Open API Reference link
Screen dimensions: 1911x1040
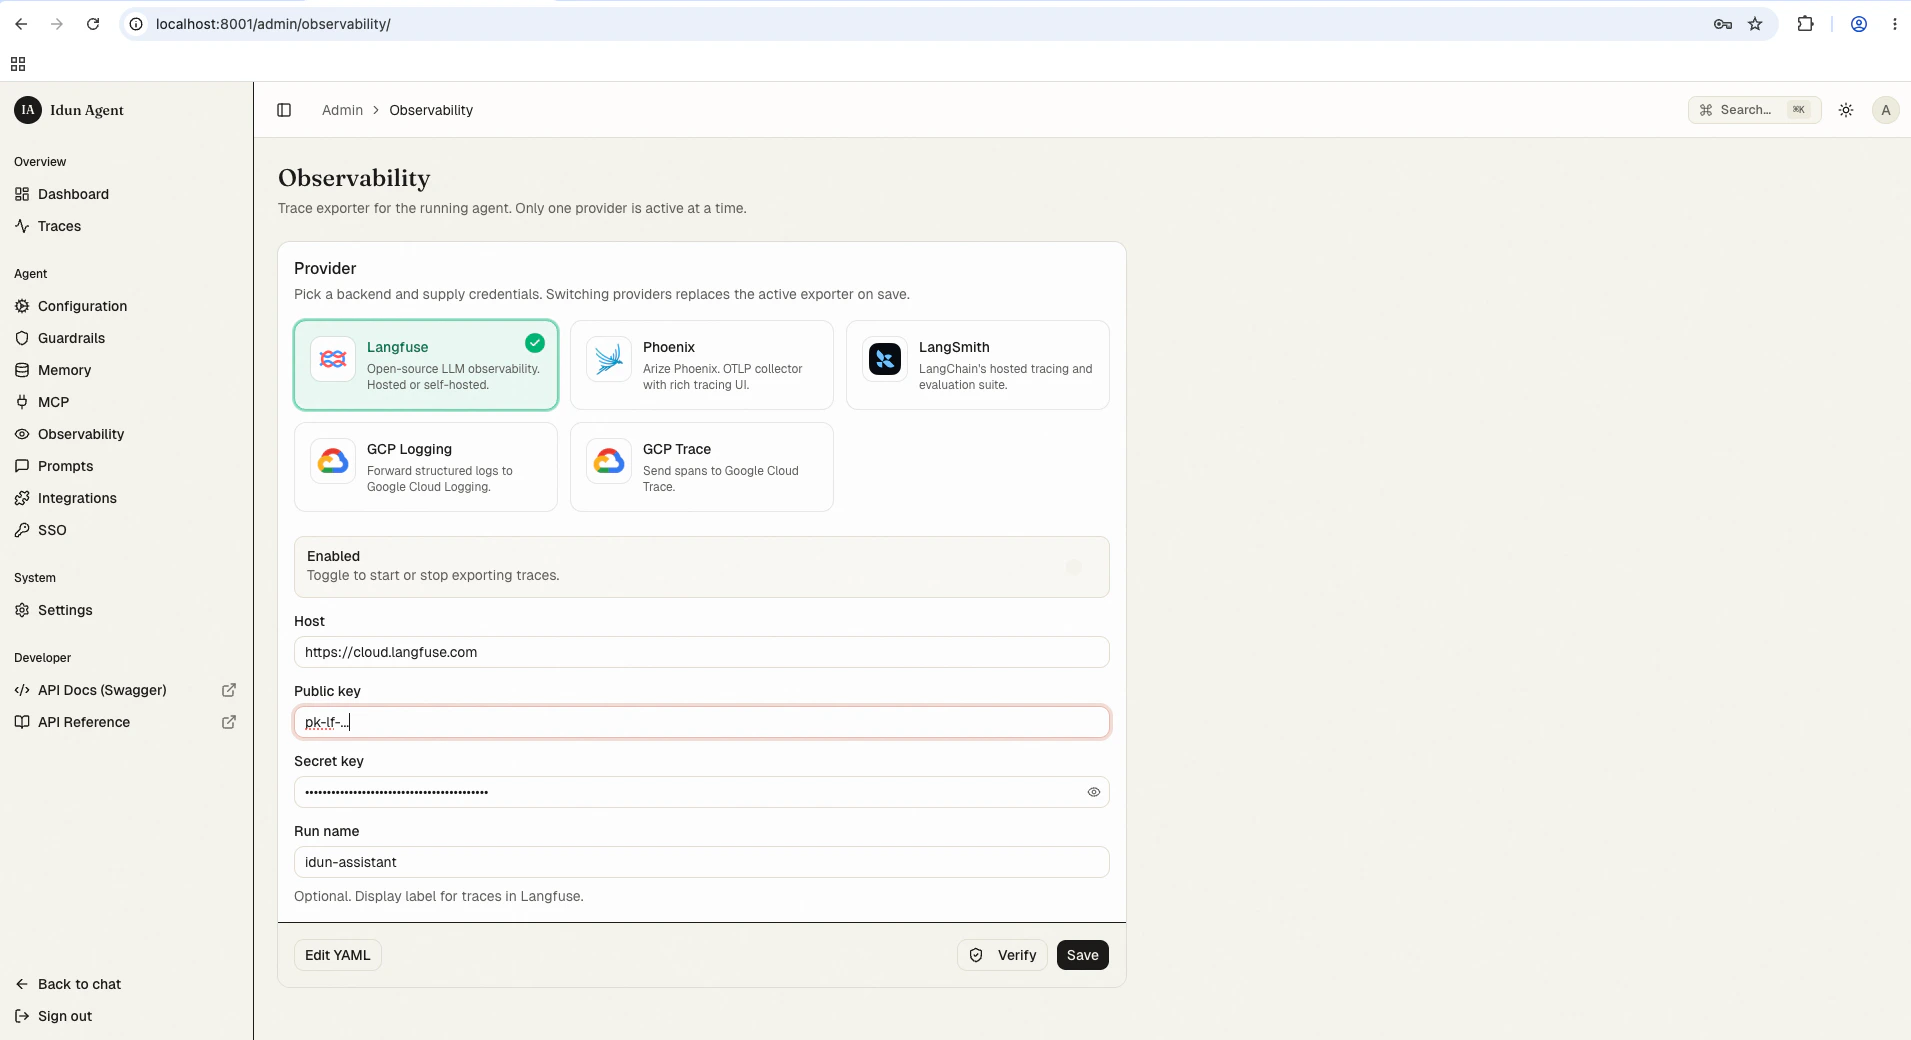84,722
